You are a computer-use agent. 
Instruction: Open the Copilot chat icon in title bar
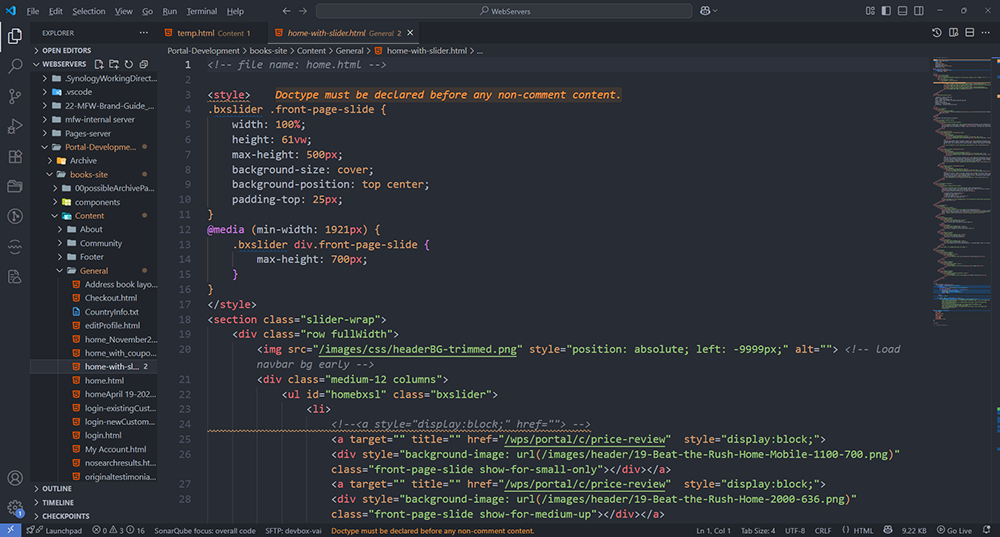click(x=705, y=11)
